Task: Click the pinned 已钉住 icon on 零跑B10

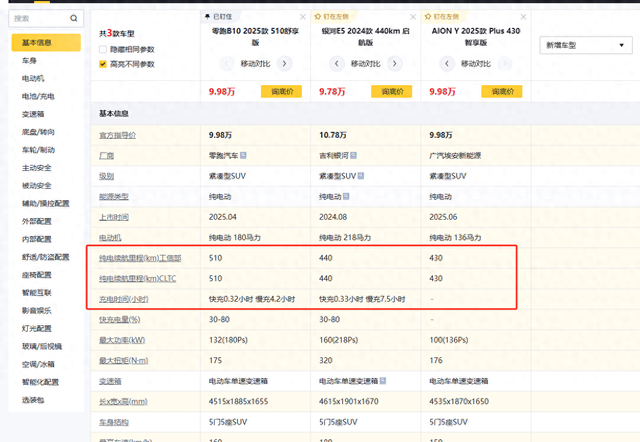Action: point(207,17)
